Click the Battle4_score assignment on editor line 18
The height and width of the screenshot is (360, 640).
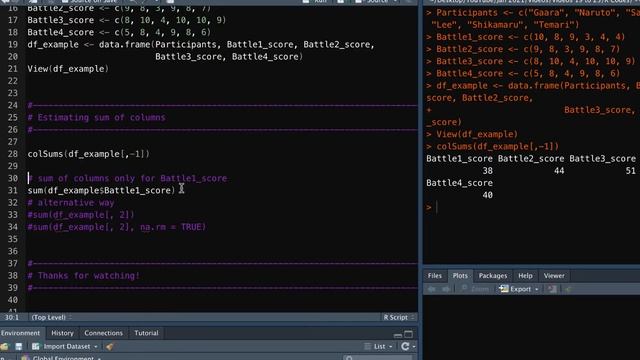click(x=119, y=32)
